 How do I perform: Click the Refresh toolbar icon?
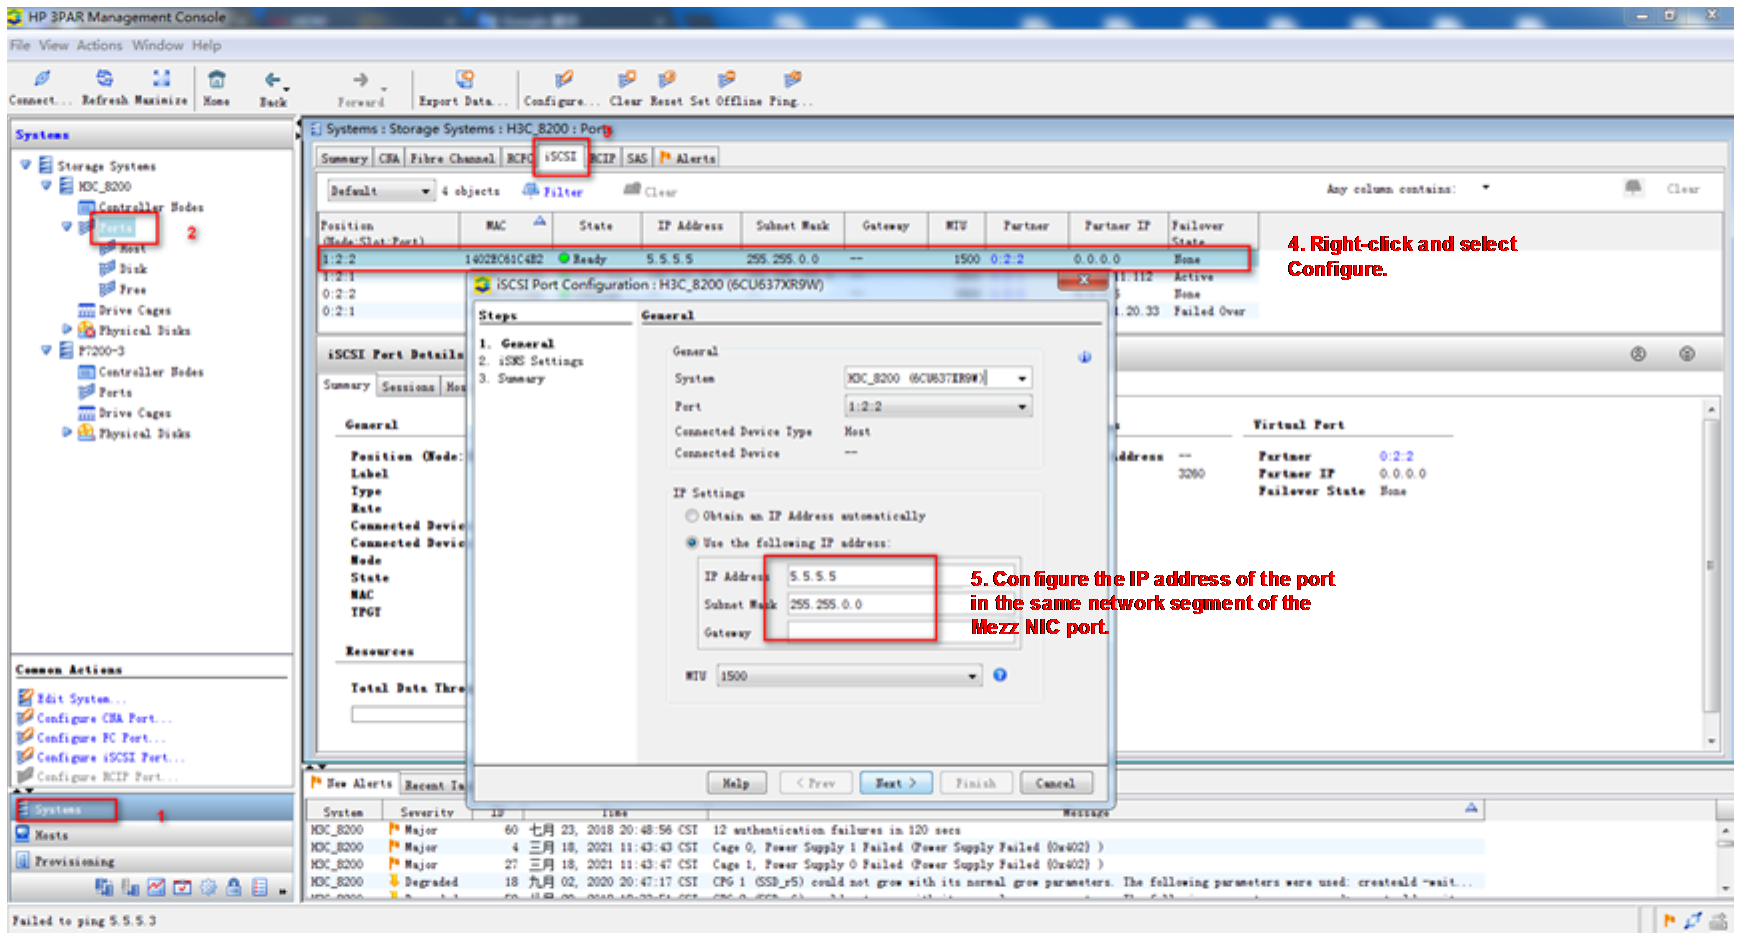tap(104, 78)
